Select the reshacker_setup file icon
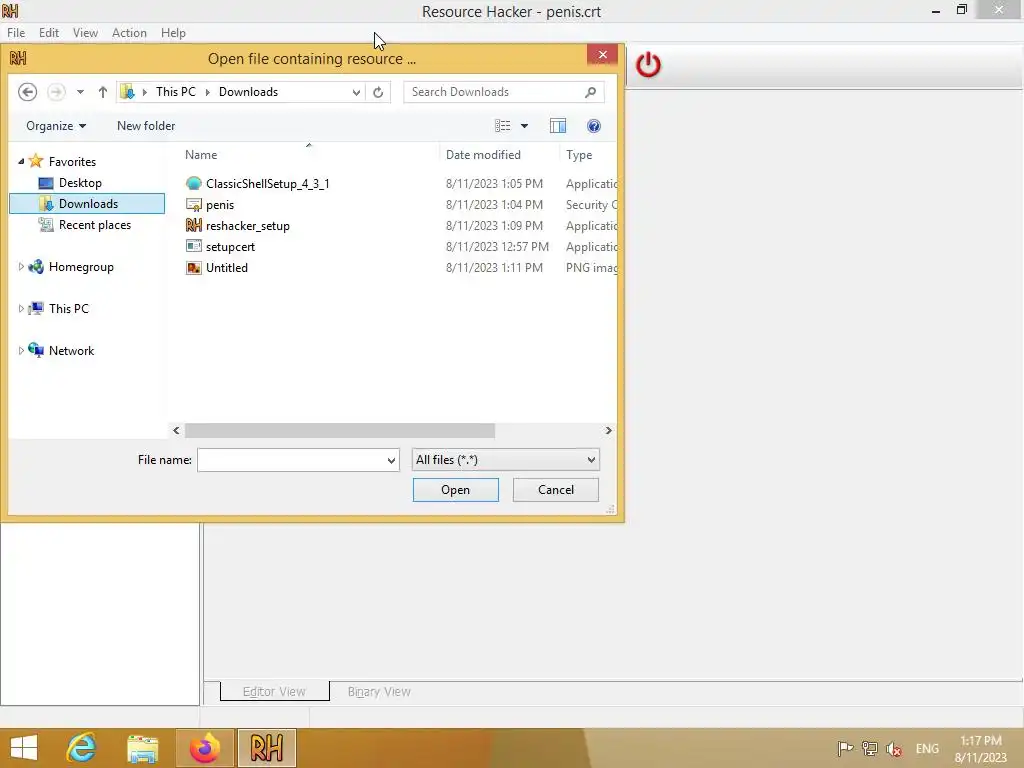The image size is (1024, 768). click(193, 225)
